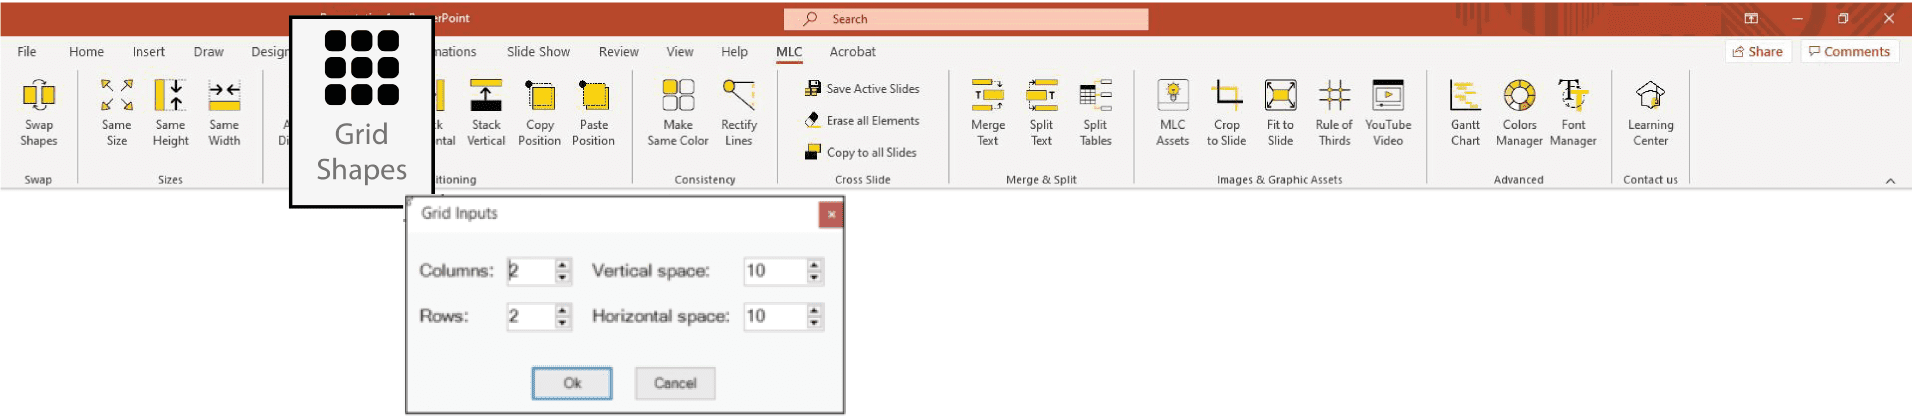Increase Vertical space with up arrow
The image size is (1912, 416).
(x=815, y=265)
